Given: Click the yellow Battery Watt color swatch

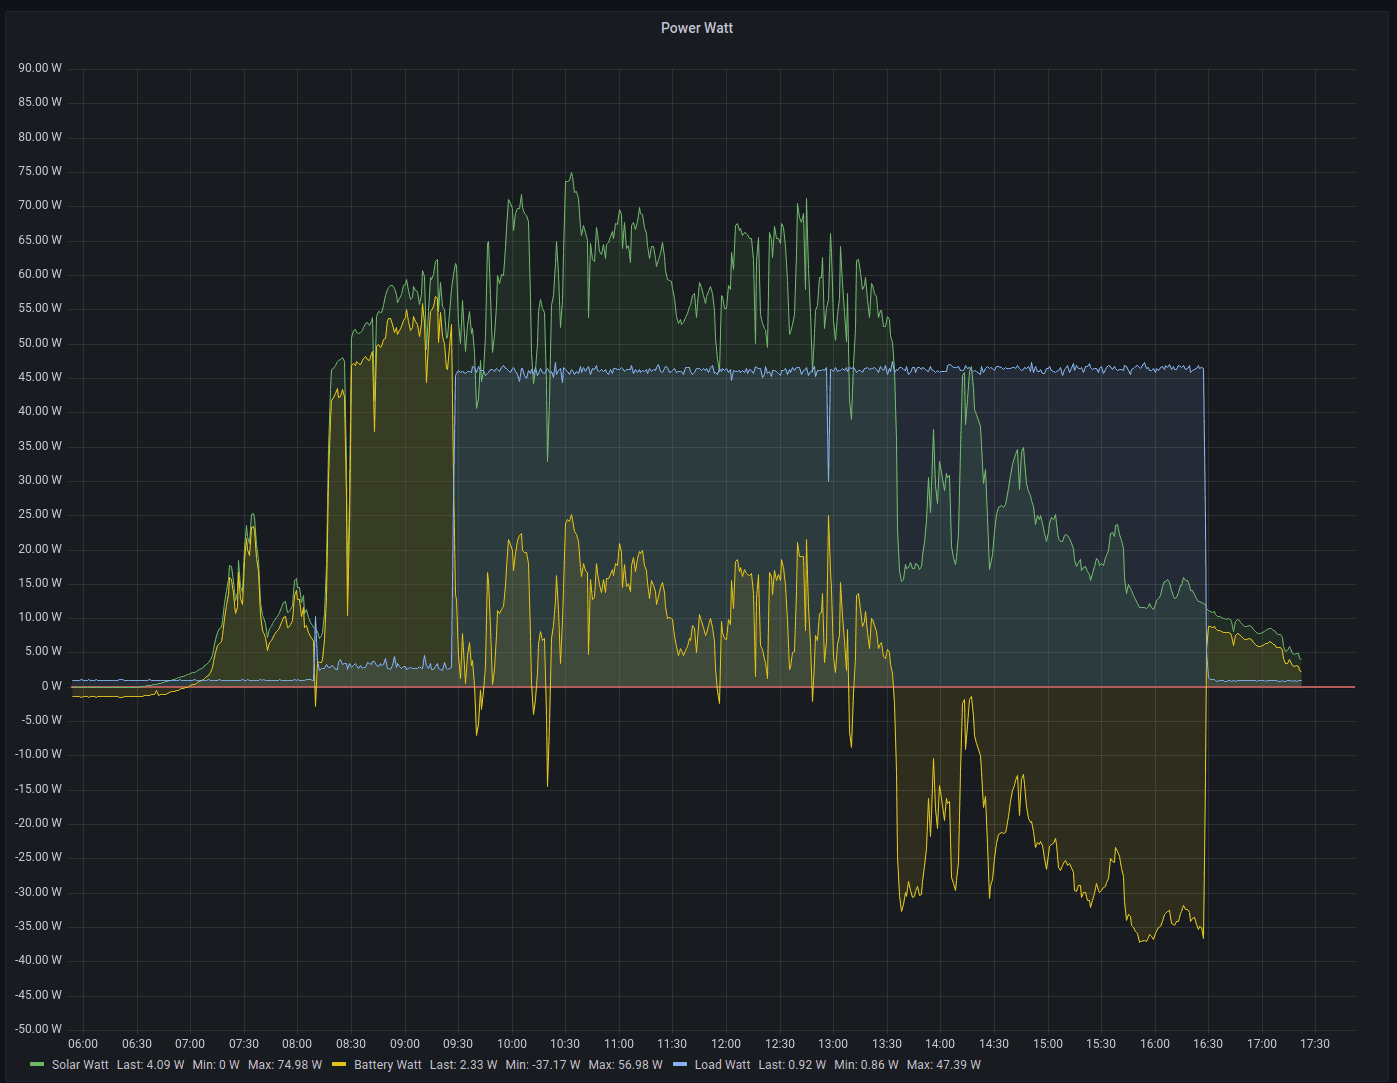Looking at the screenshot, I should (x=339, y=1065).
